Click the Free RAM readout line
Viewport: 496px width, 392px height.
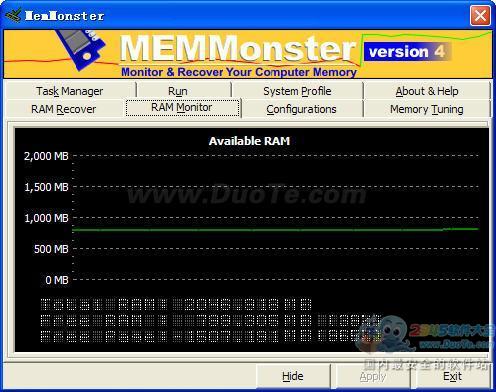pyautogui.click(x=210, y=321)
